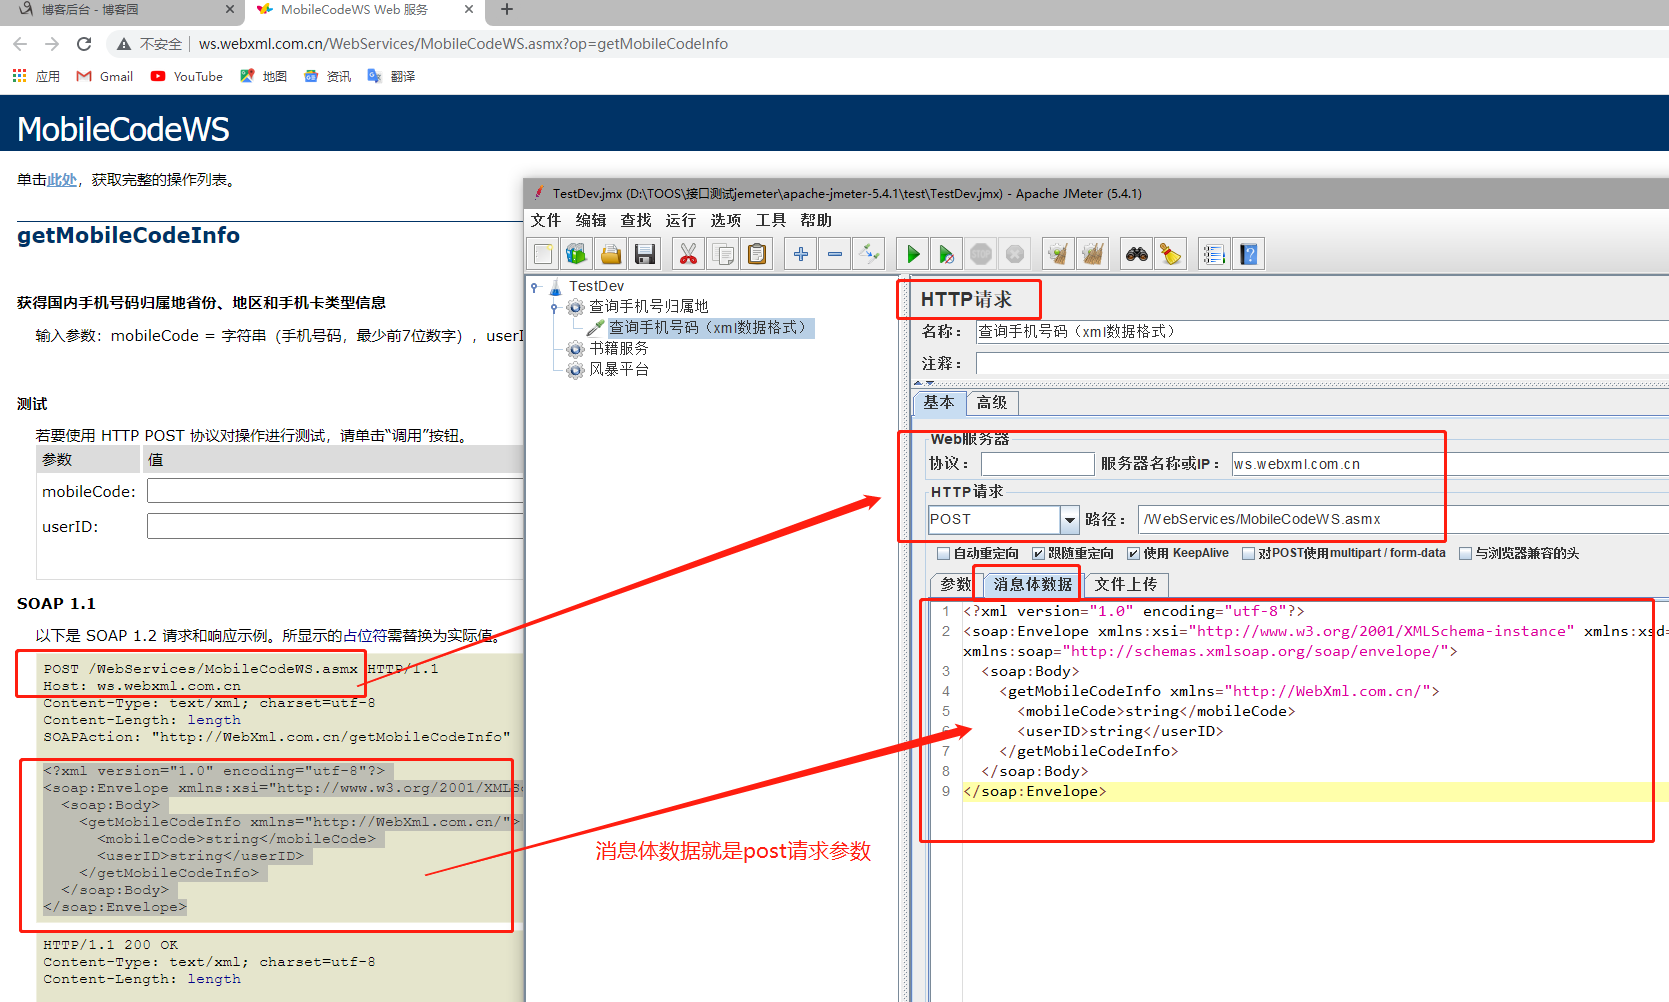Open the 地图 maps bookmark
Screen dimensions: 1669x1002
point(264,76)
